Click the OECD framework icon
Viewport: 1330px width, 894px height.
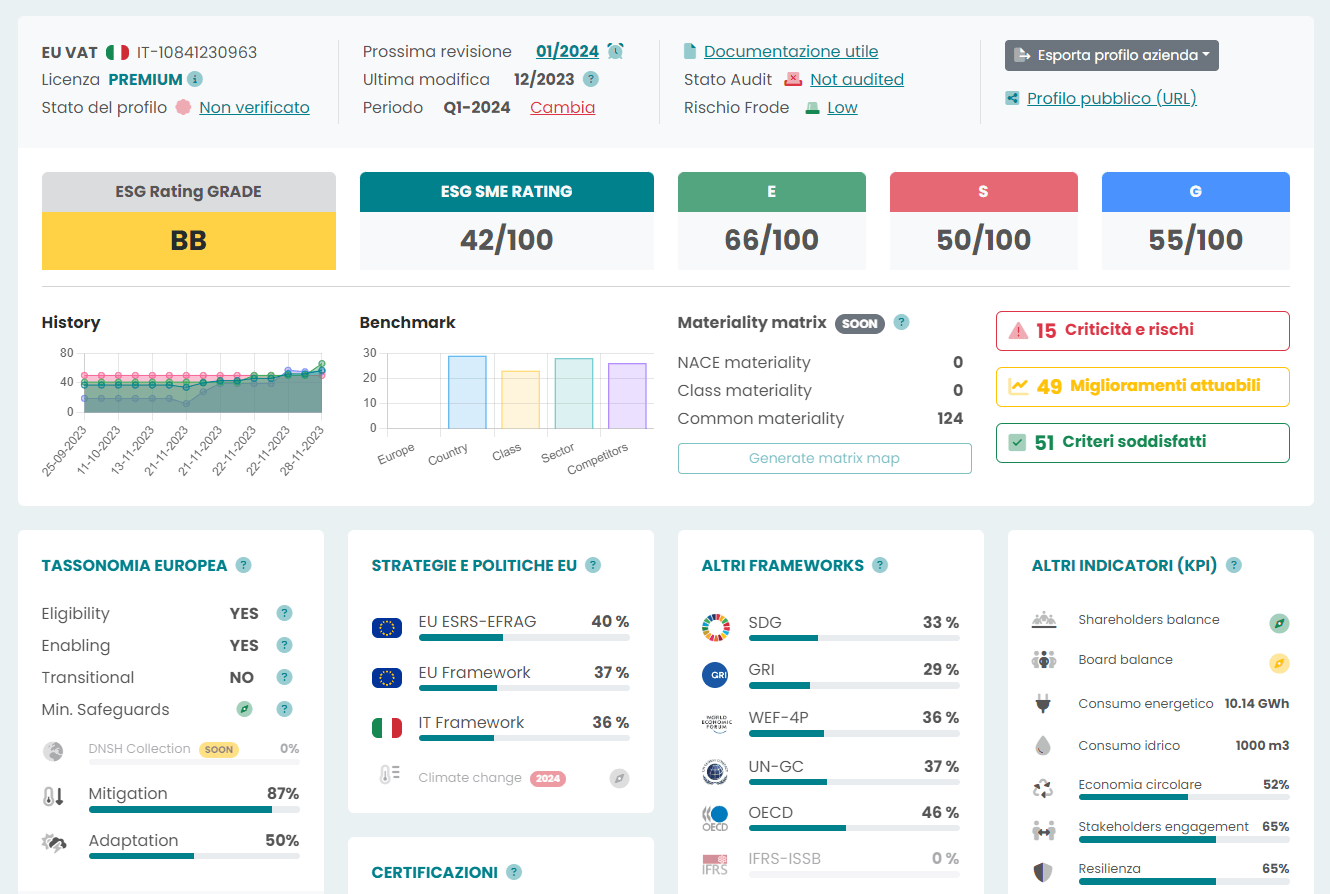[715, 812]
